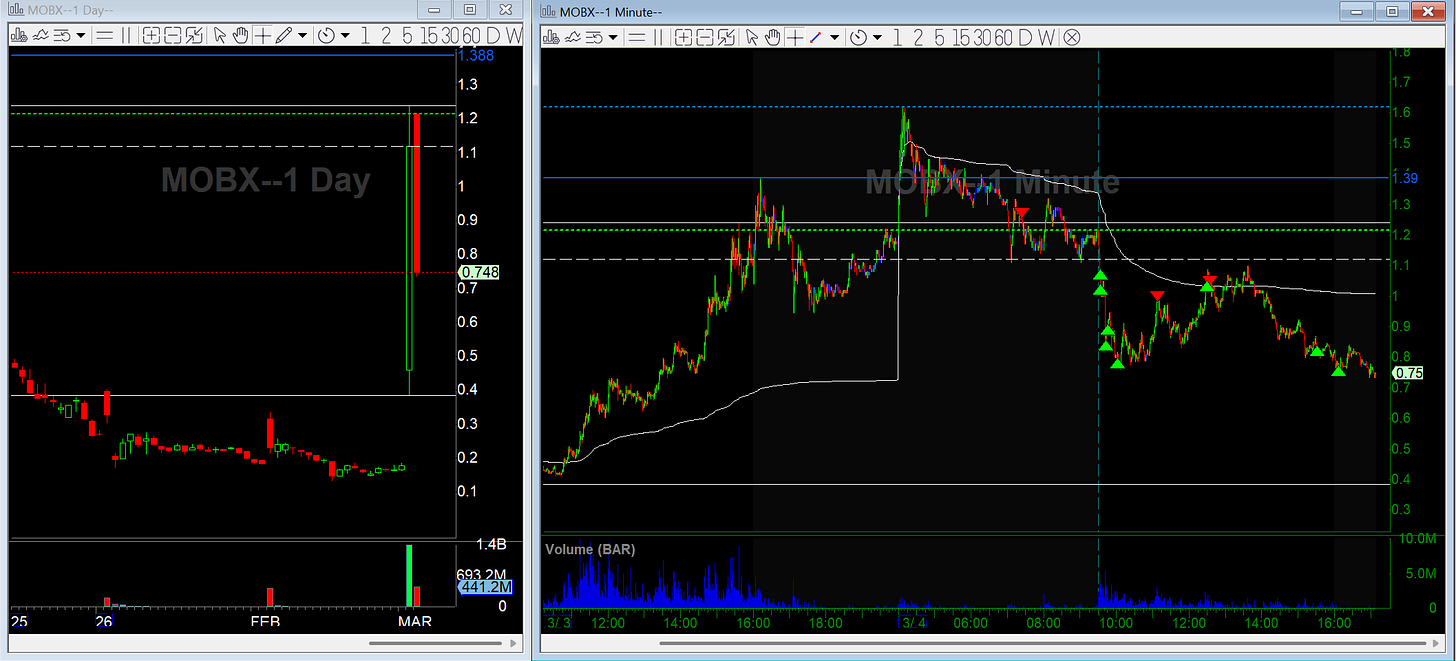Select the 1-minute interval in Minute window
This screenshot has width=1456, height=661.
coord(897,37)
